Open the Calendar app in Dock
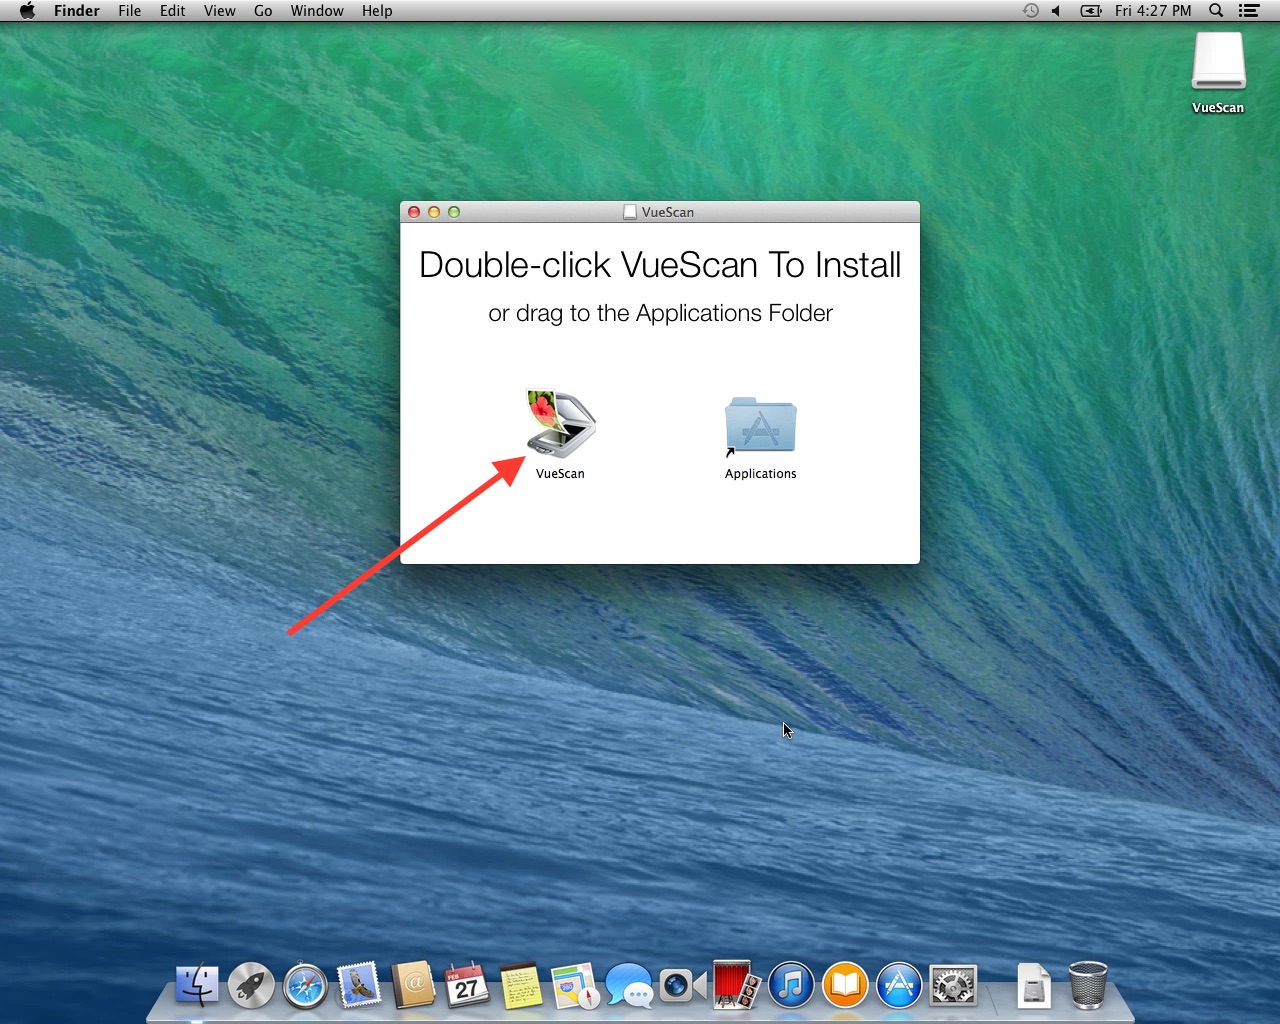The image size is (1280, 1024). point(467,986)
